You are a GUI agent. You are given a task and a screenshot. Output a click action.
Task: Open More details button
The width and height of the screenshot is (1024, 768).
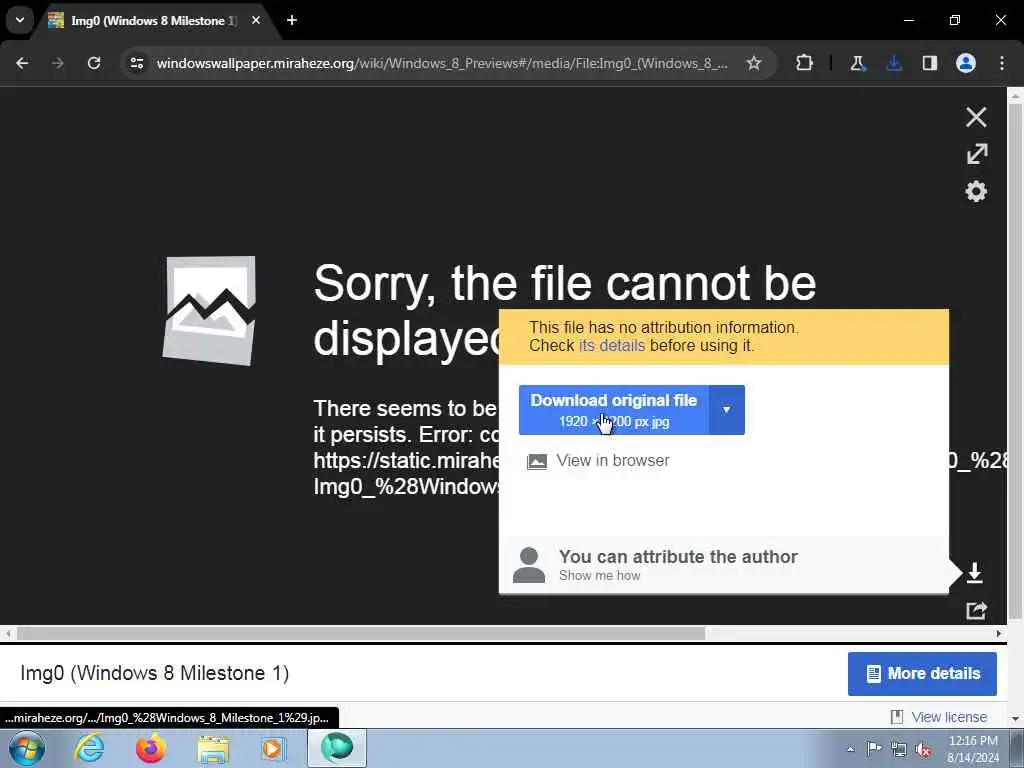(922, 673)
